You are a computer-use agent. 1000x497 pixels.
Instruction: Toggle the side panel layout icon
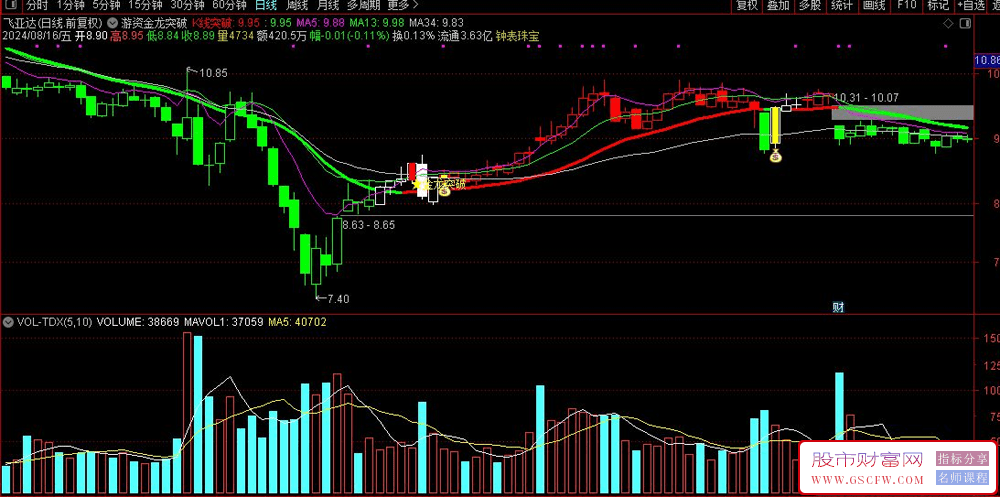tap(966, 24)
